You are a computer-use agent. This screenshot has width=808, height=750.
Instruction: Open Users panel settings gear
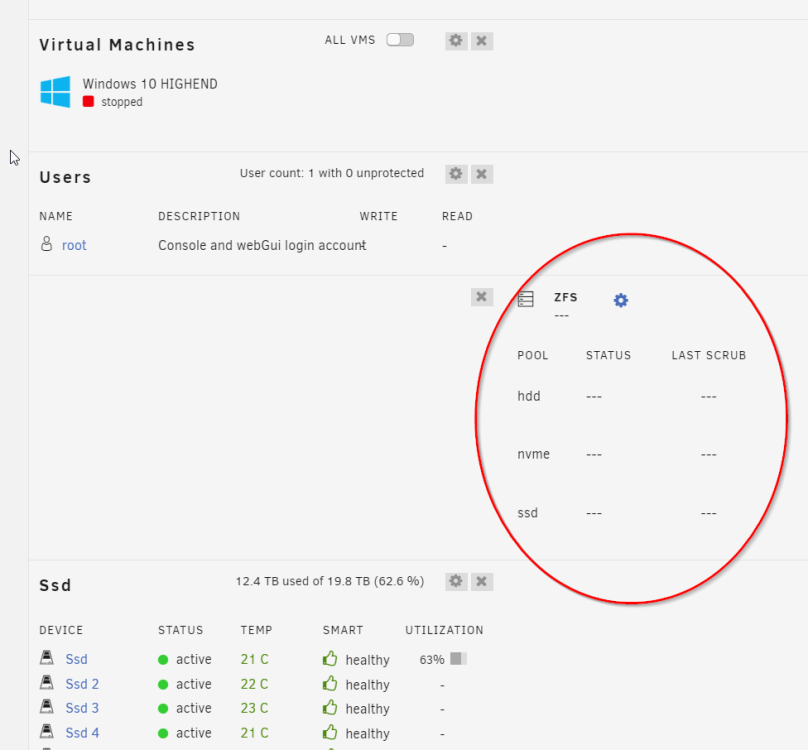pyautogui.click(x=456, y=174)
